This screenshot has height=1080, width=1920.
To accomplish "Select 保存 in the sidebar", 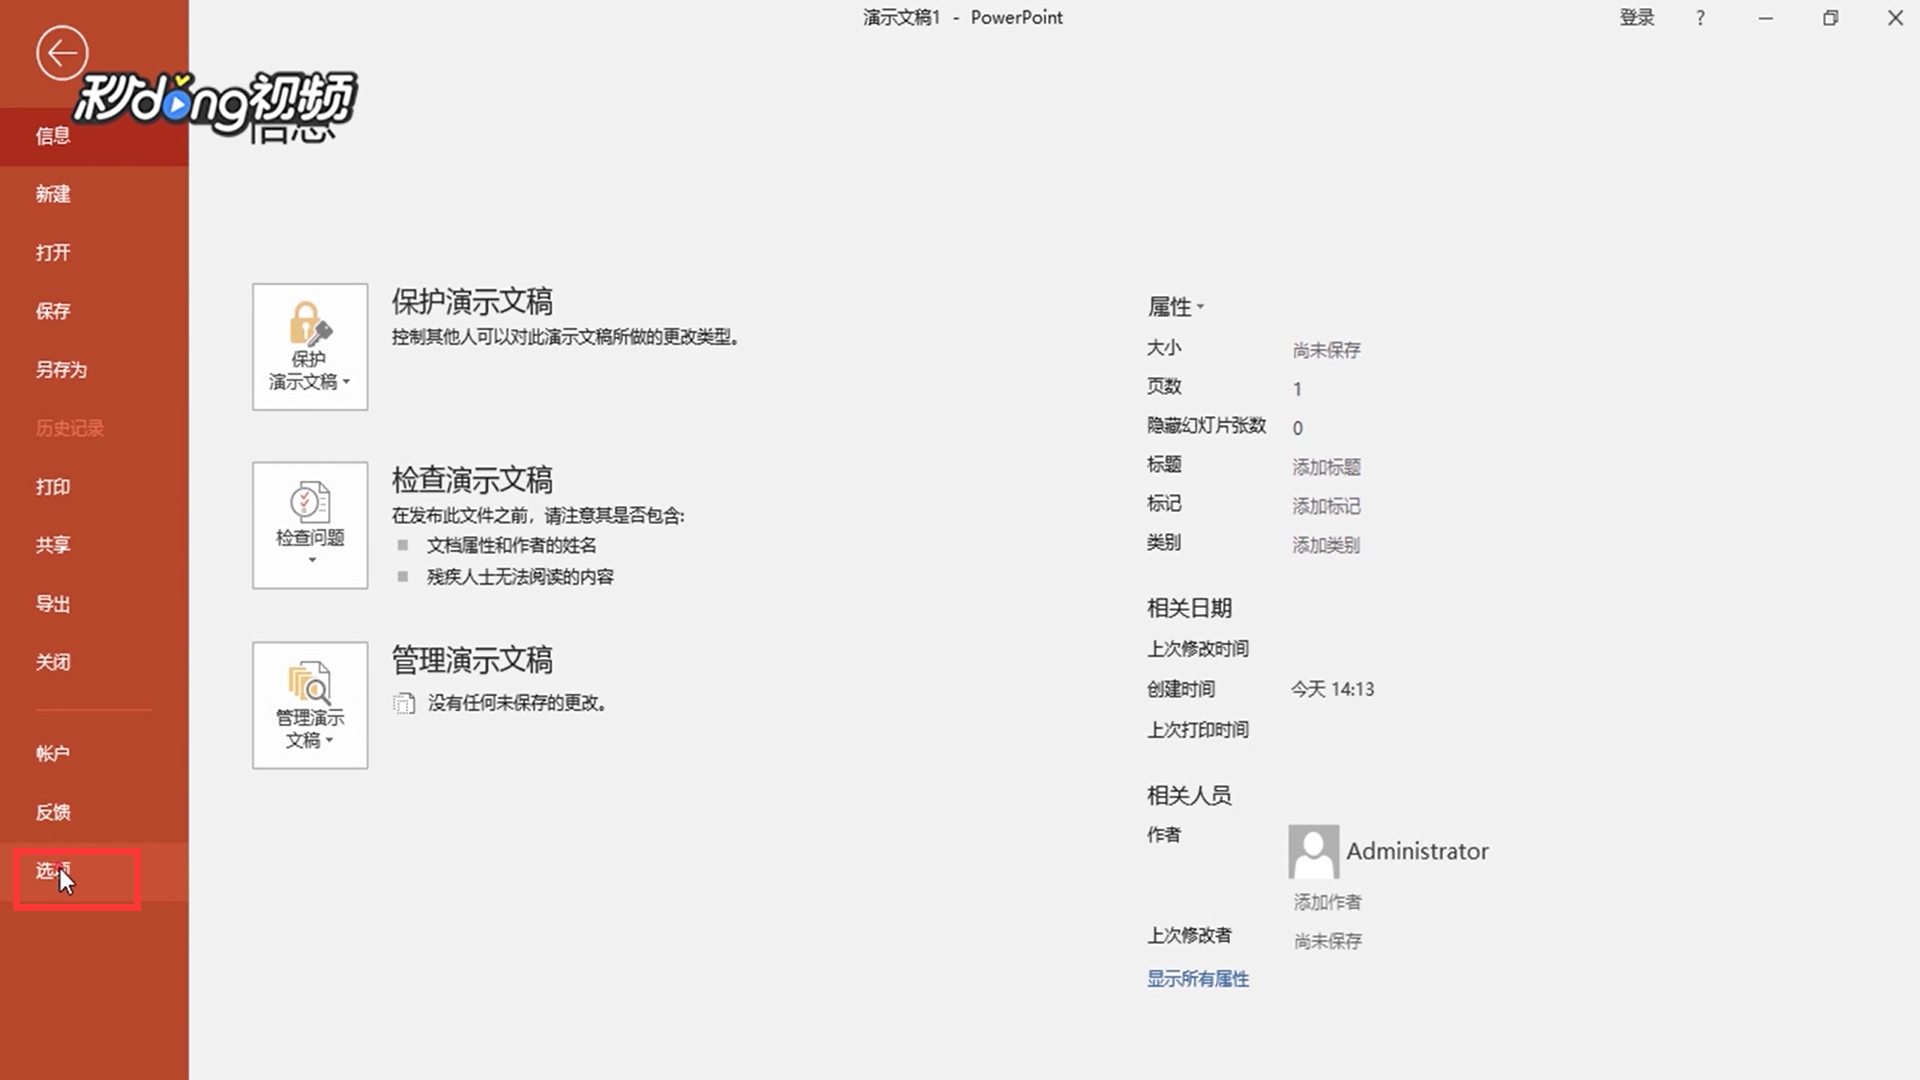I will 94,311.
